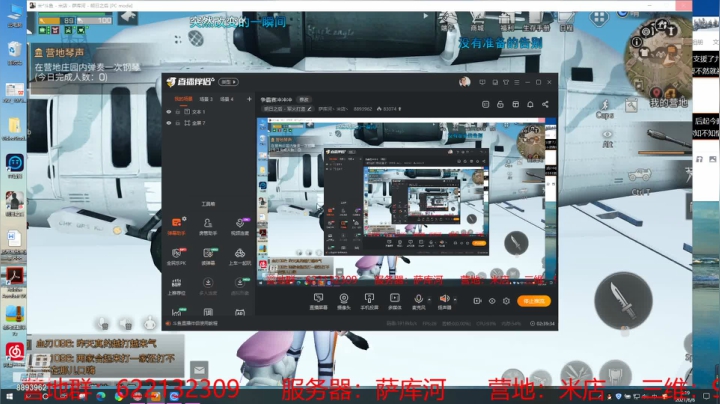Lock the 文本 1 source layer

pyautogui.click(x=178, y=112)
